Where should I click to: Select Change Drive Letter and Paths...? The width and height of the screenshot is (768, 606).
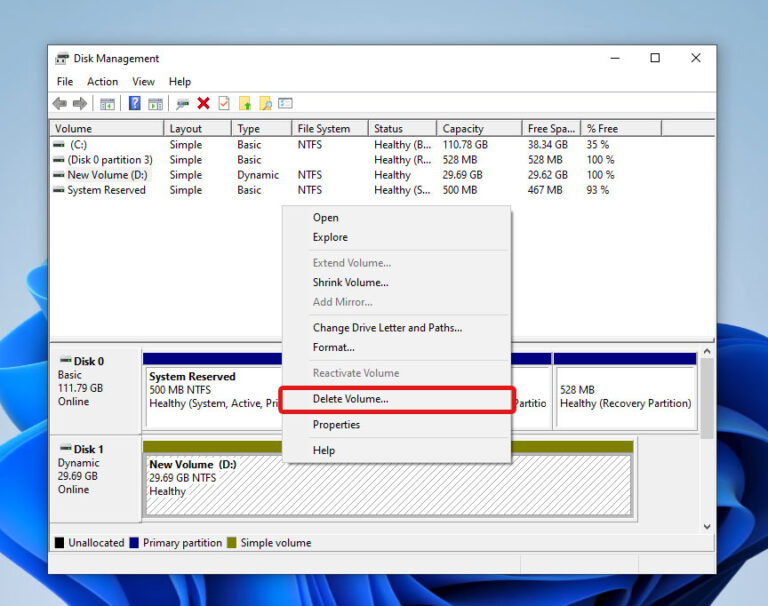pyautogui.click(x=387, y=328)
